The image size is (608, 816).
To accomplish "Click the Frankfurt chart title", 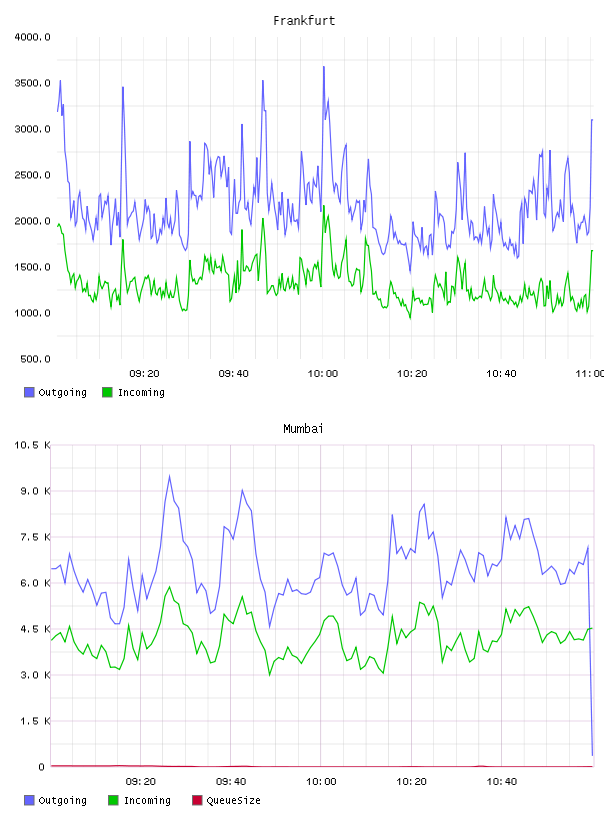I will click(x=304, y=21).
